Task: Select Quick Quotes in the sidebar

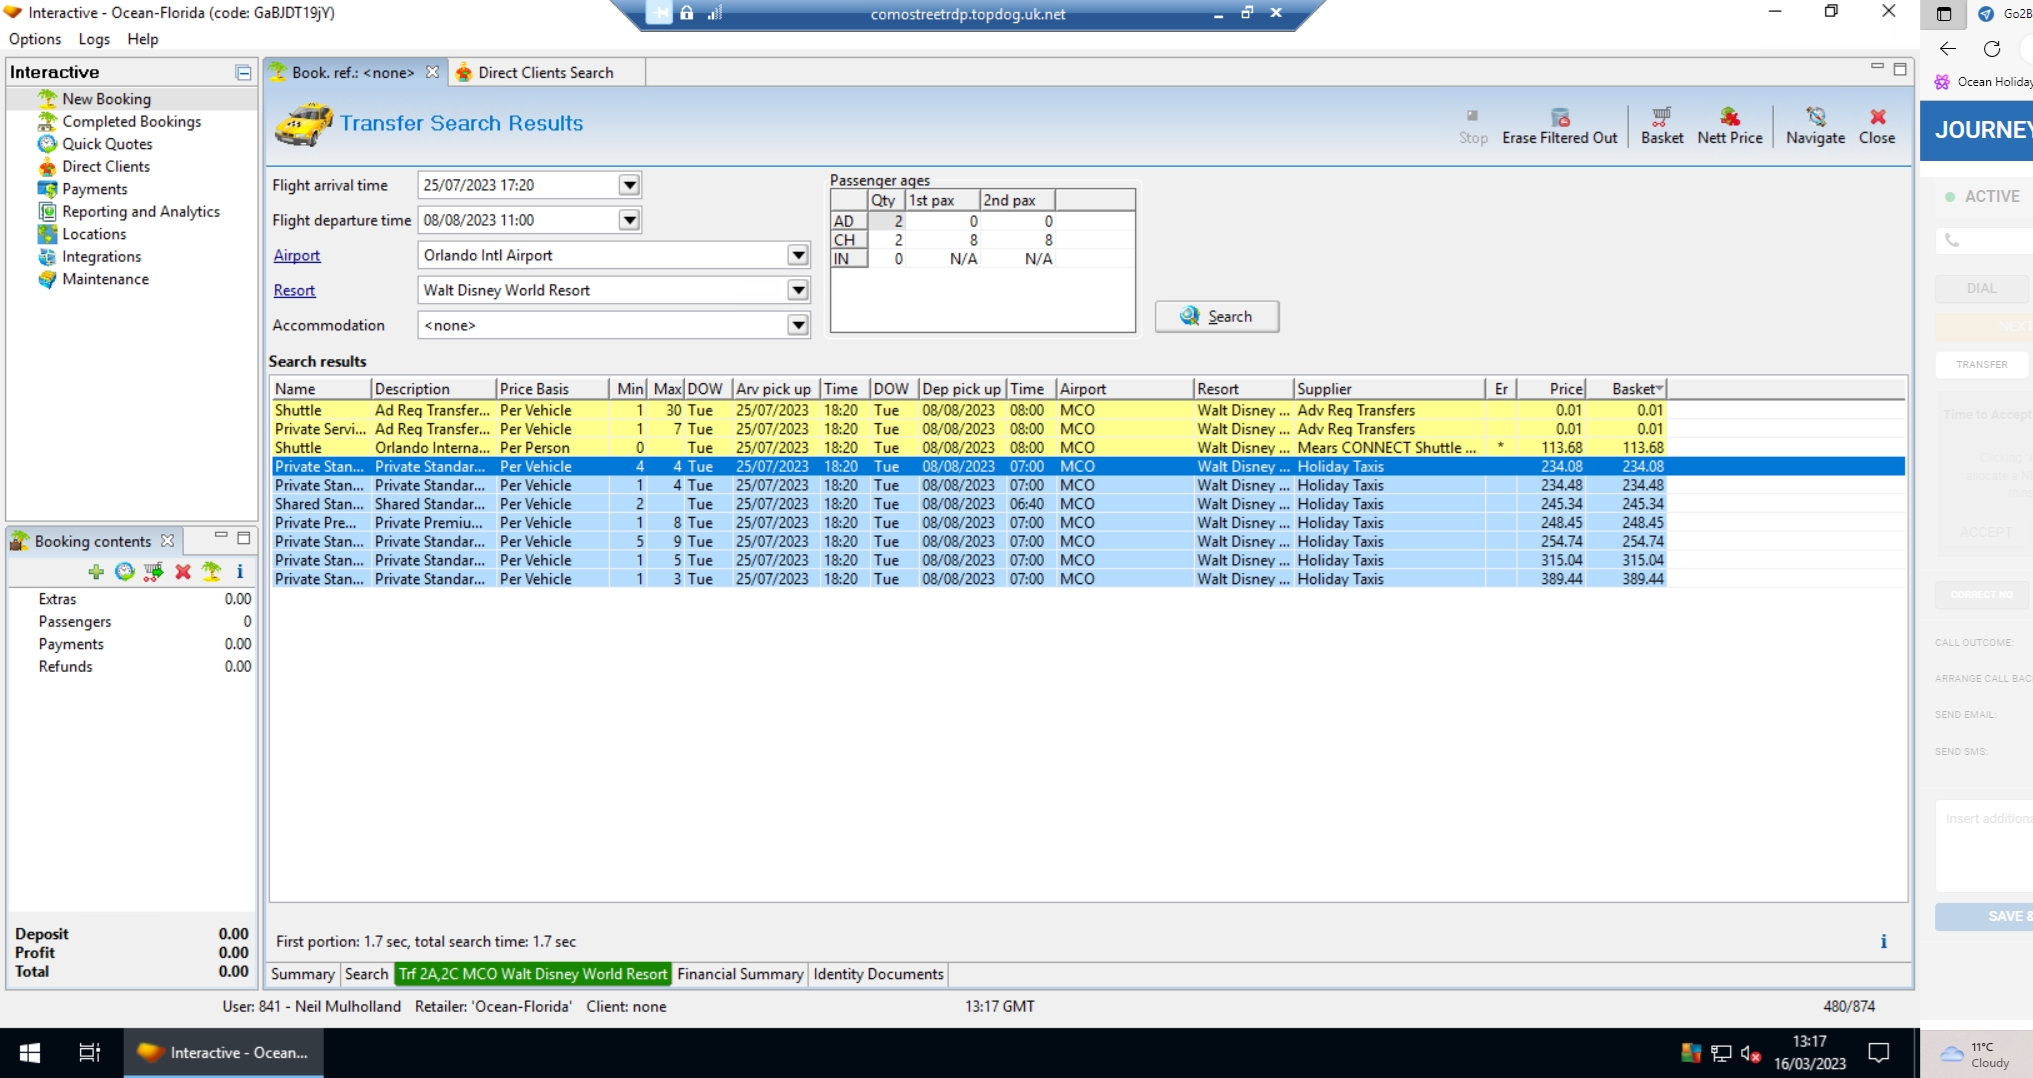Action: point(107,144)
